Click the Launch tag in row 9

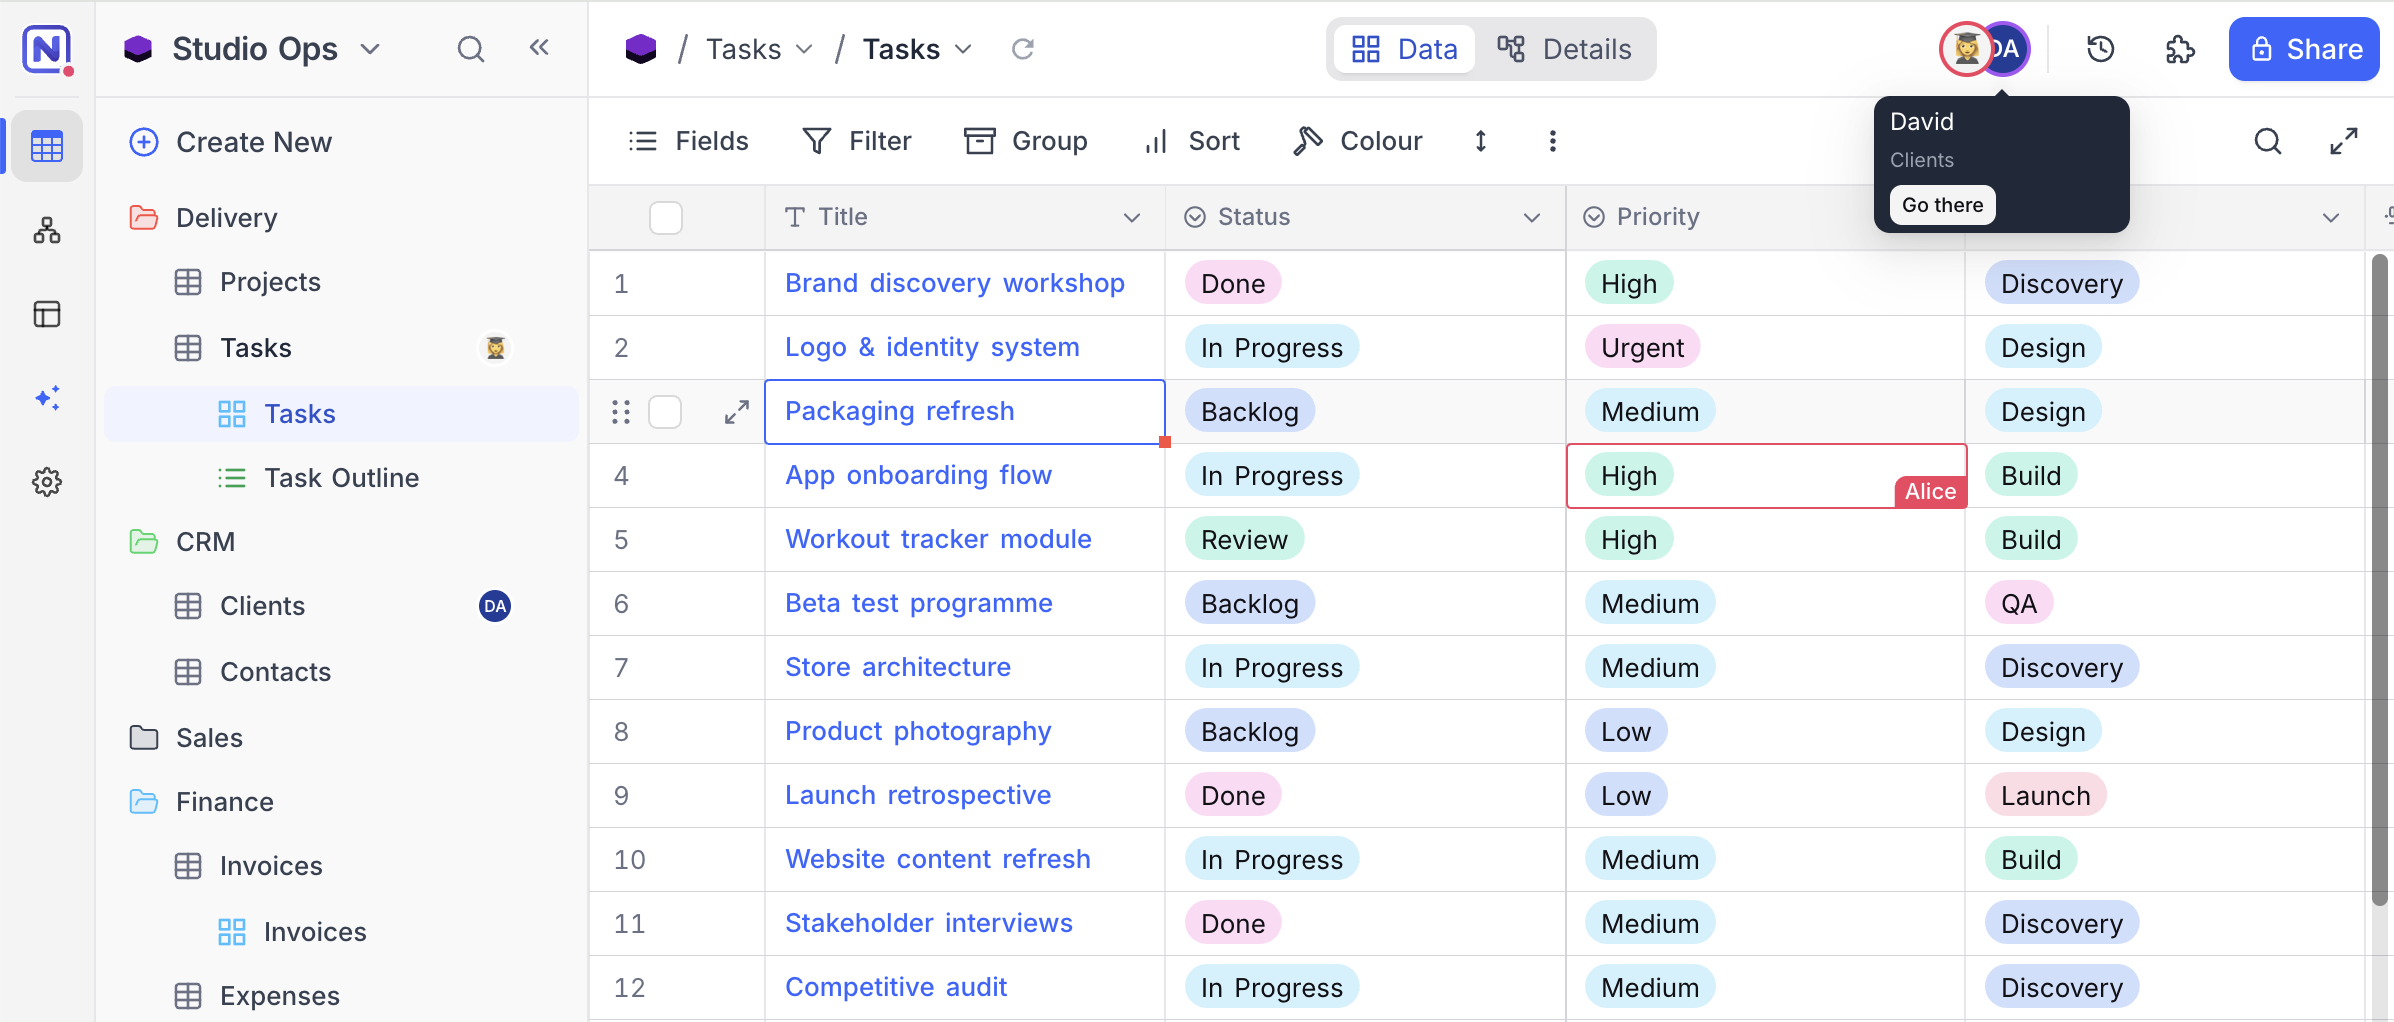[x=2046, y=796]
